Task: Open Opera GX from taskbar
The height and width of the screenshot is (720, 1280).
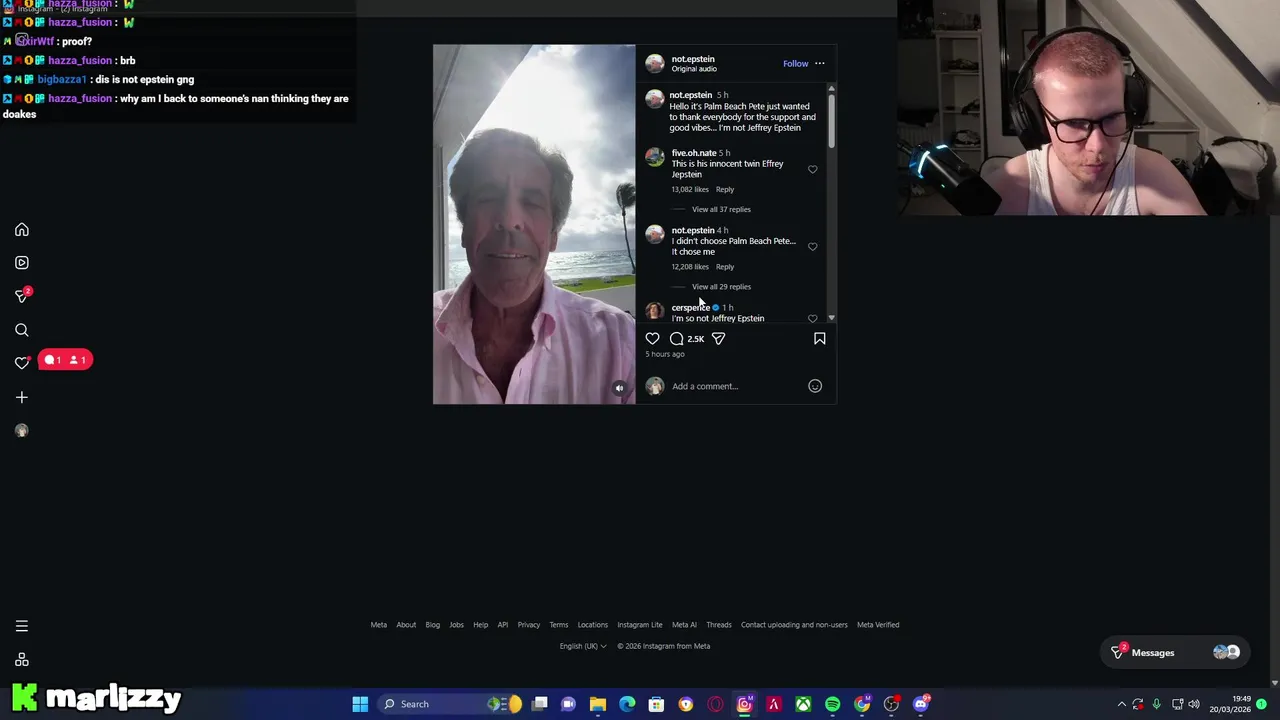Action: pyautogui.click(x=715, y=704)
